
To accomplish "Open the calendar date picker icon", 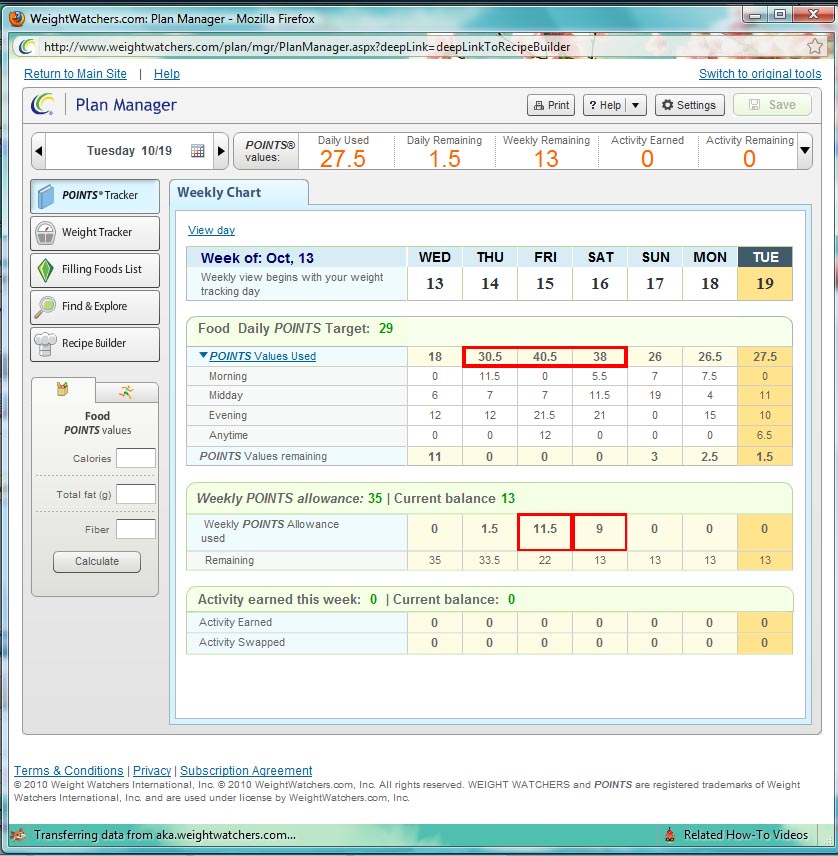I will [198, 151].
